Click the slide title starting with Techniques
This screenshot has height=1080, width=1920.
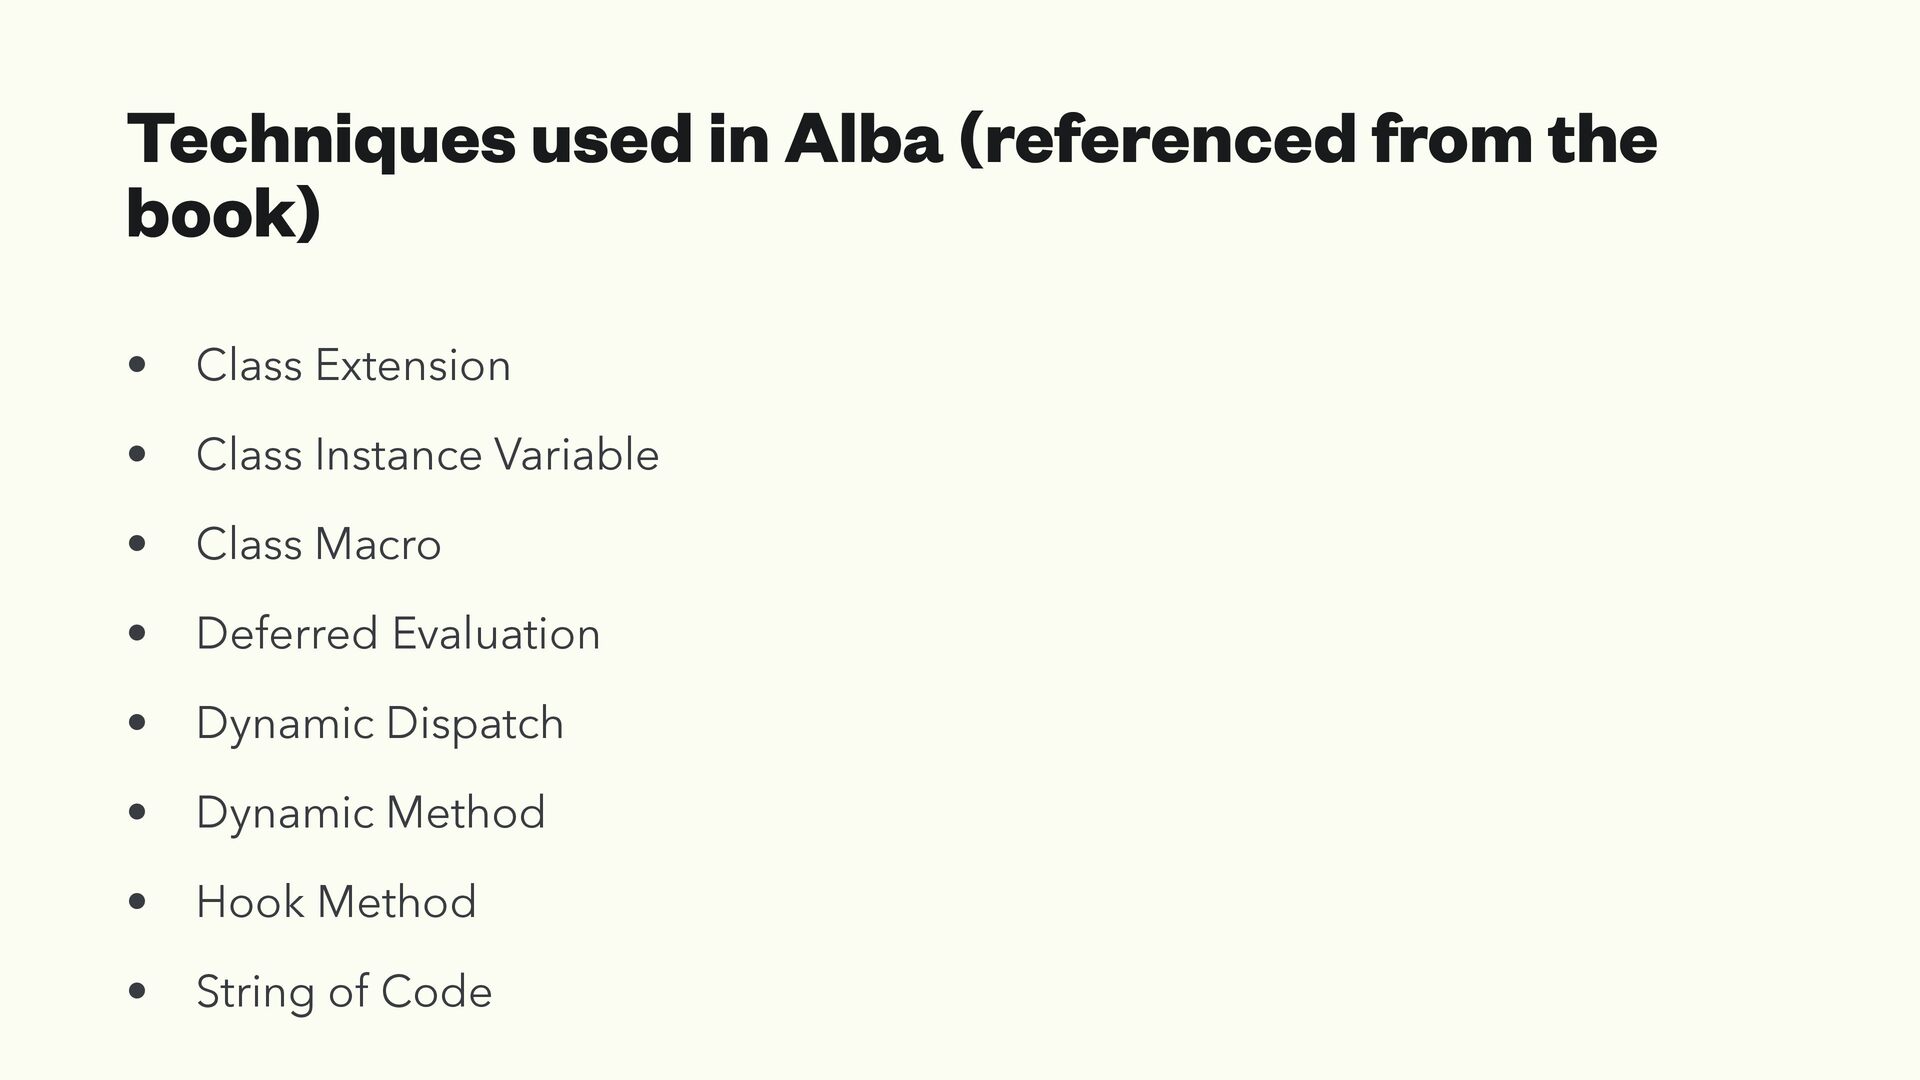(890, 140)
